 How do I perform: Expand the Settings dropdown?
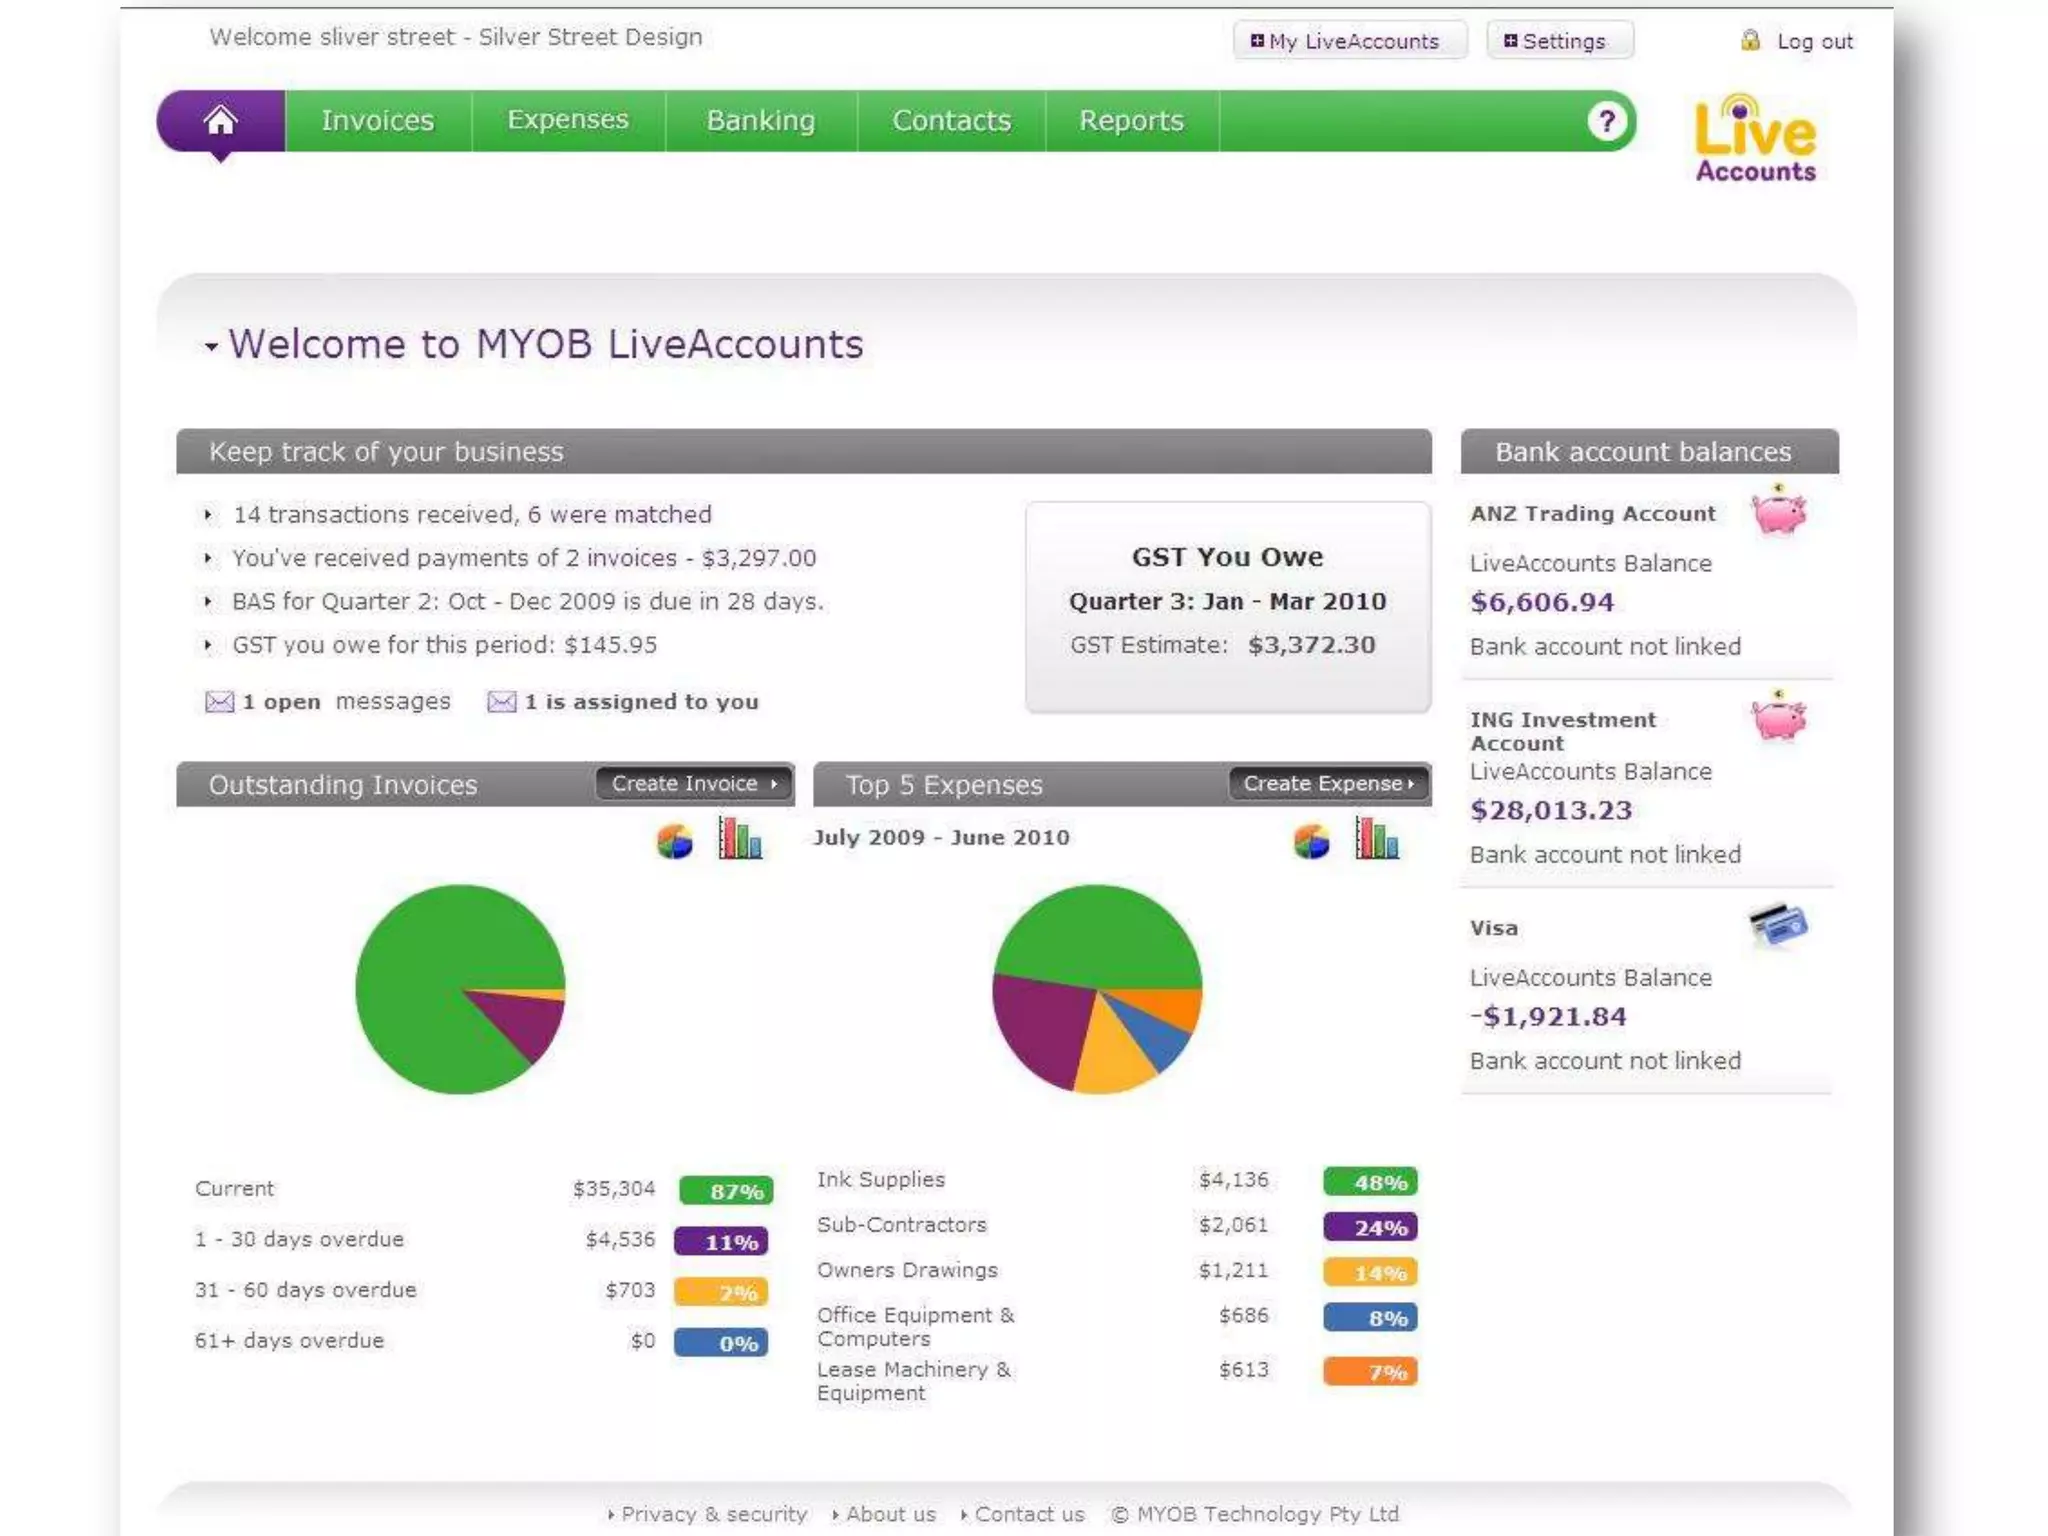coord(1558,41)
